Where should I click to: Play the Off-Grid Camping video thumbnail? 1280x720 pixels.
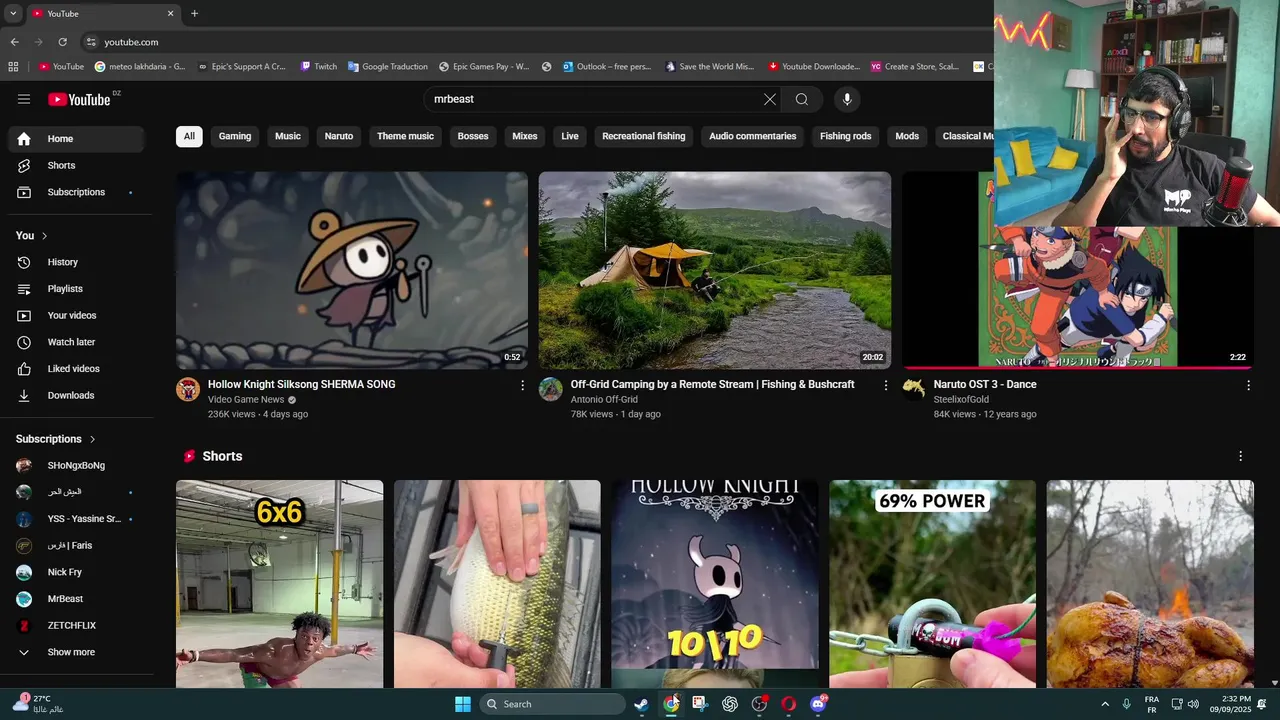[x=715, y=270]
